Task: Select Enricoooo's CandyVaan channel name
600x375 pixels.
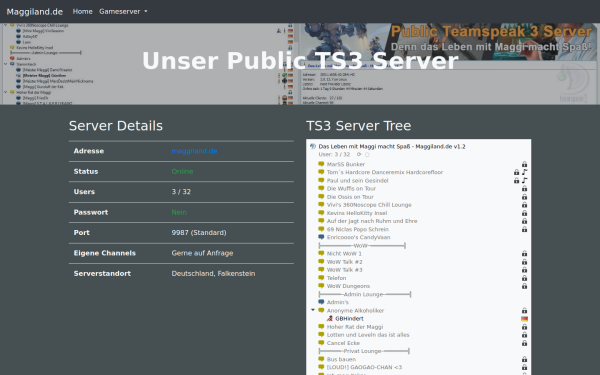Action: (359, 237)
